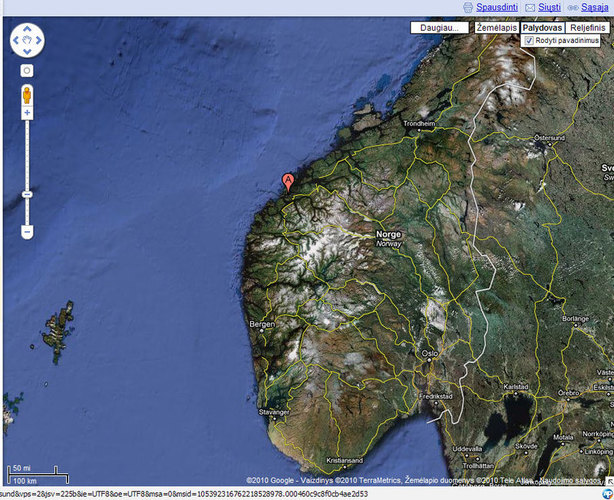Switch to the Žemėlapis map view
Viewport: 614px width, 500px height.
496,28
